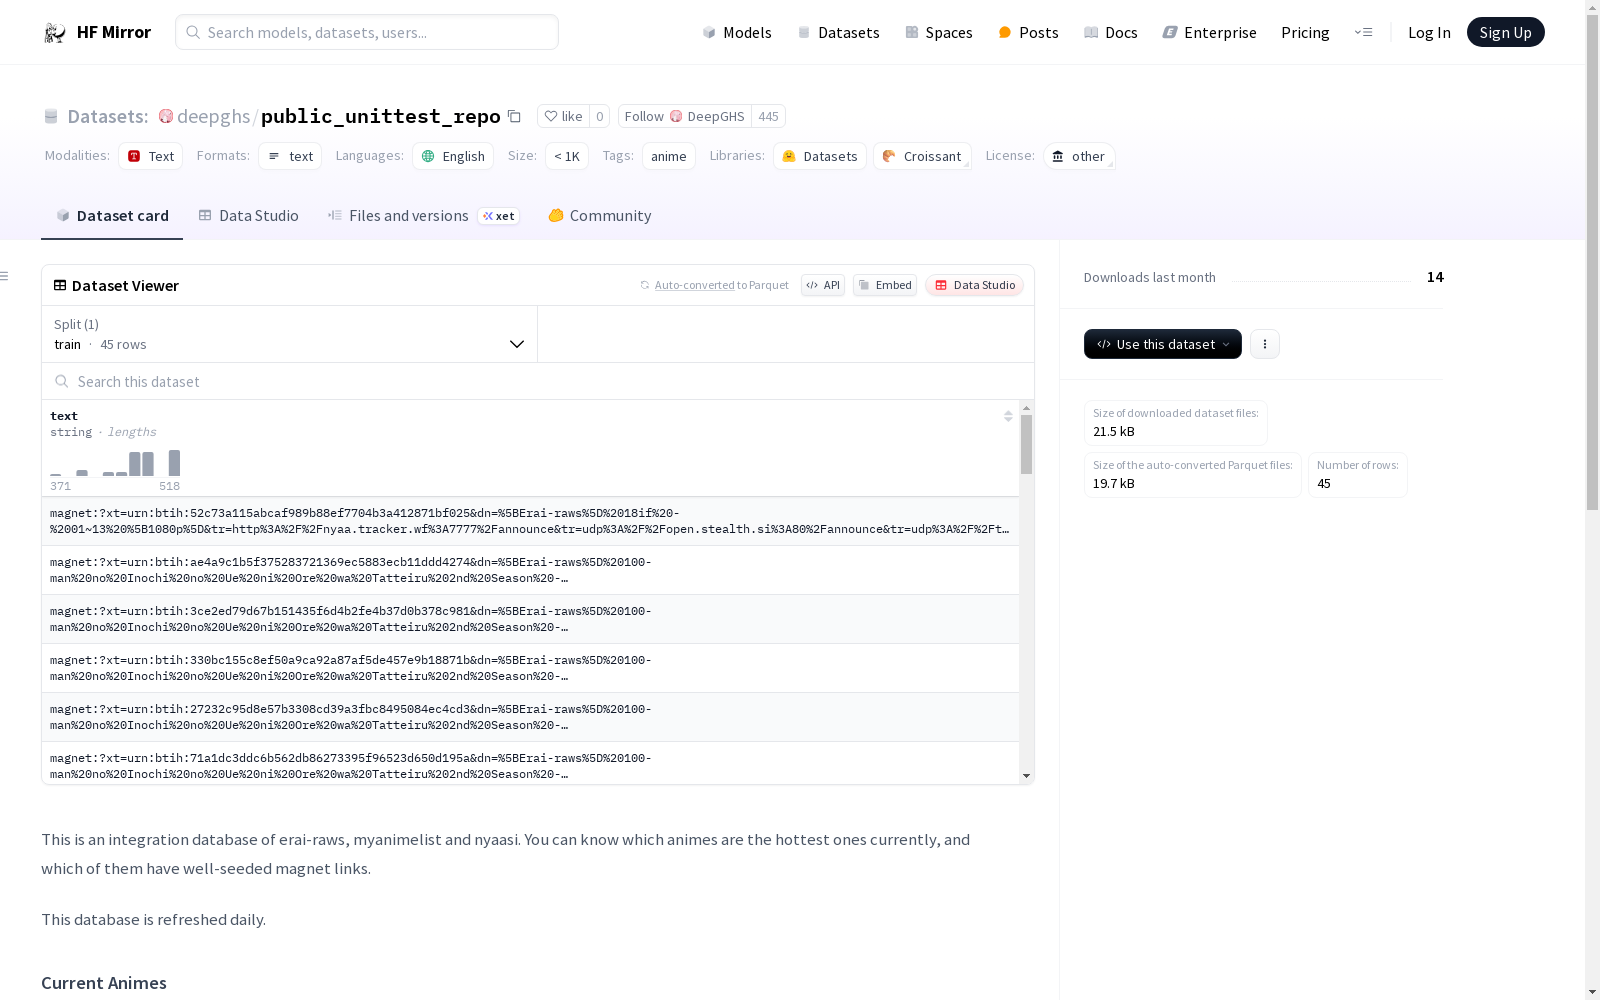Open the Data Studio red button
This screenshot has height=1000, width=1600.
click(974, 285)
